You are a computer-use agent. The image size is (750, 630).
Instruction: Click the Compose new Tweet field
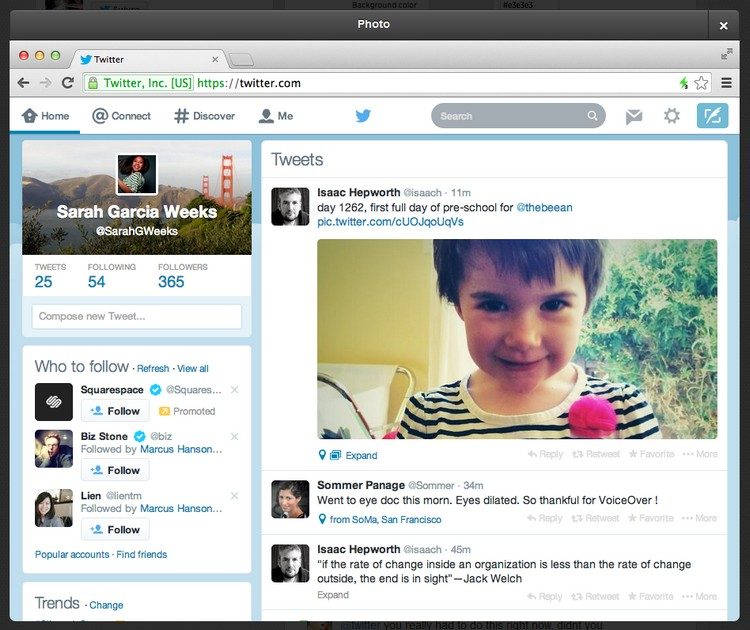click(x=137, y=317)
